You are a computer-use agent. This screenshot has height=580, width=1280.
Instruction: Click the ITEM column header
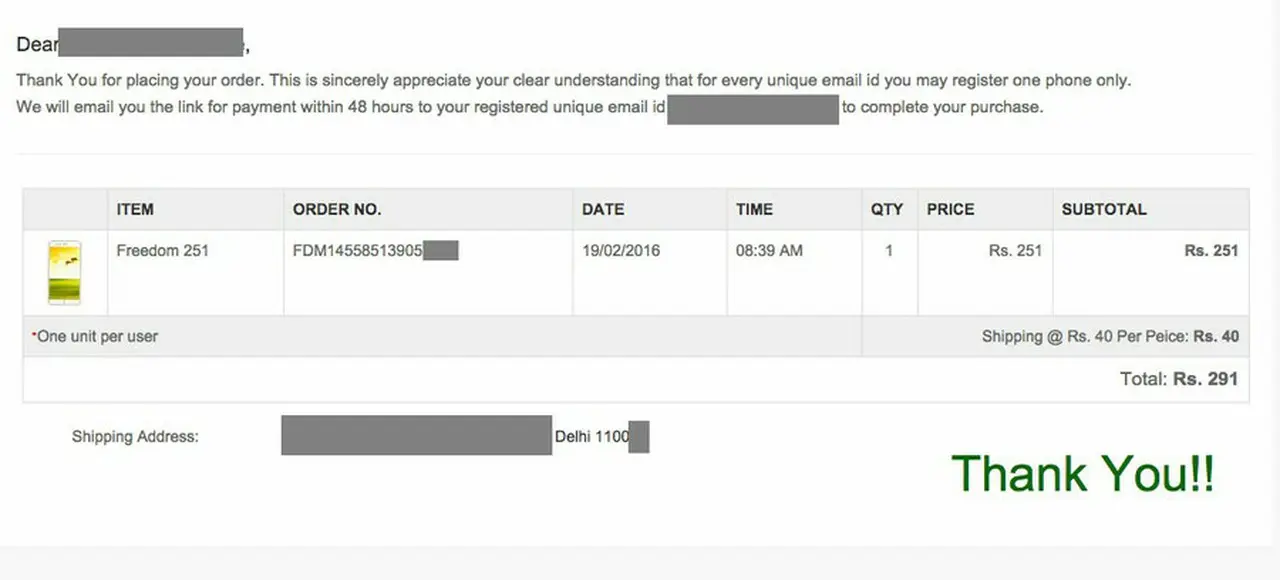tap(135, 210)
